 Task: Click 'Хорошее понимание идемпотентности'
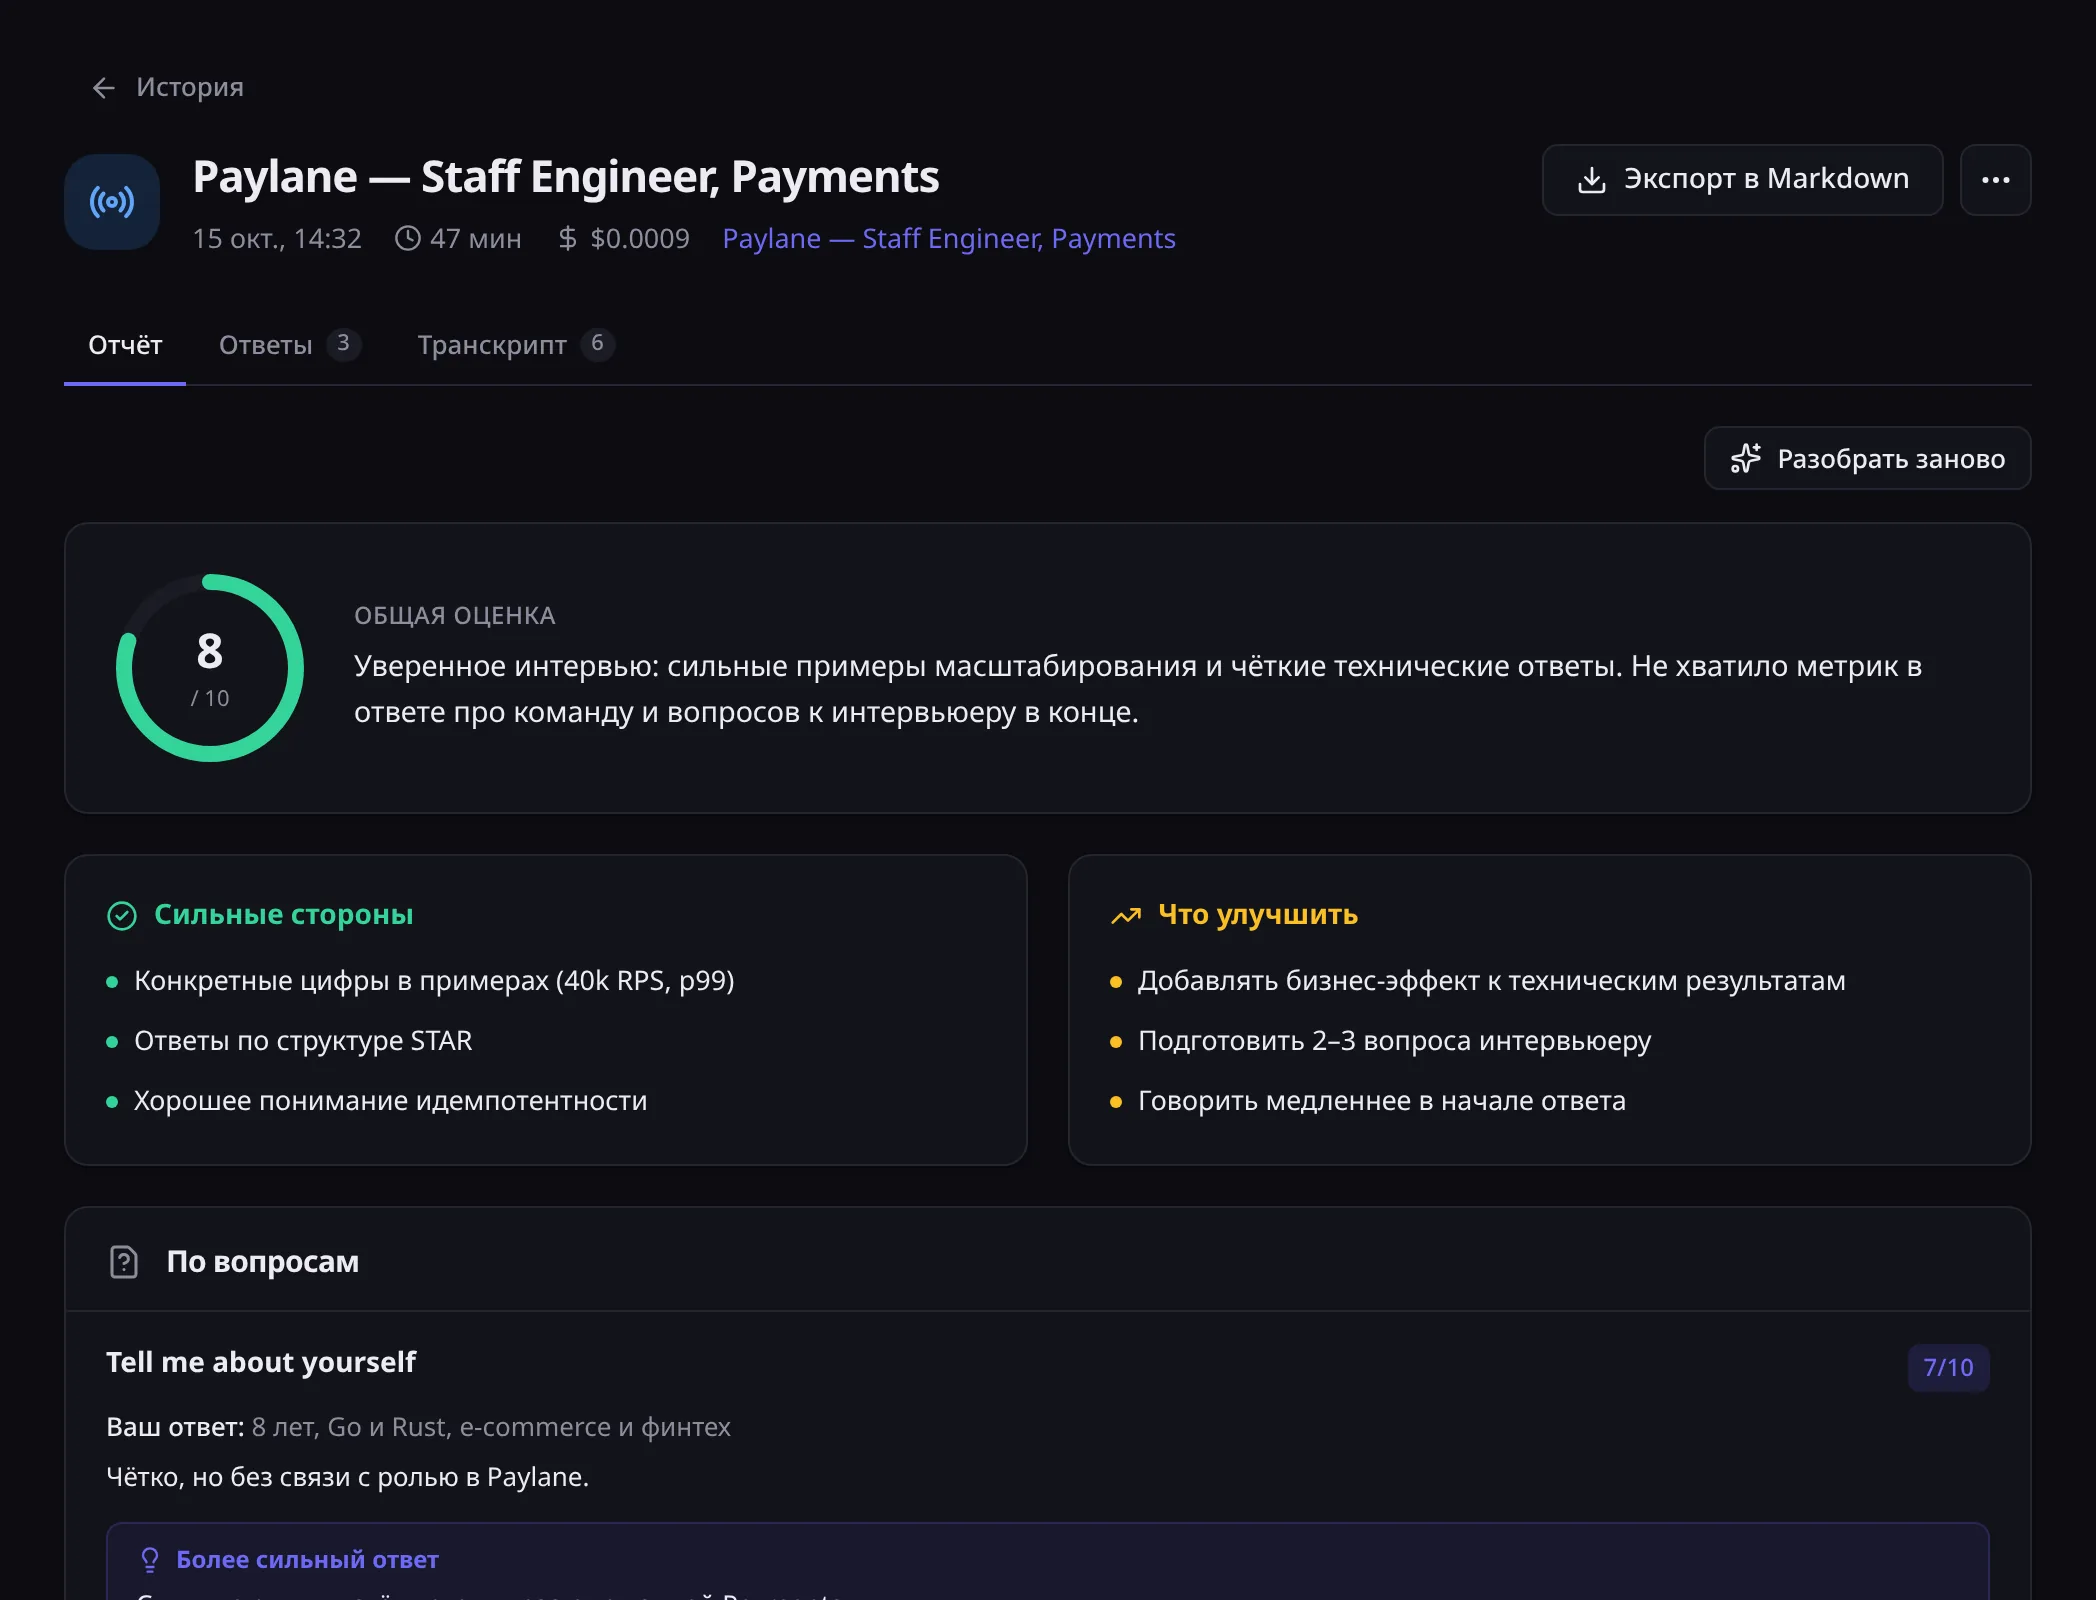(x=391, y=1101)
